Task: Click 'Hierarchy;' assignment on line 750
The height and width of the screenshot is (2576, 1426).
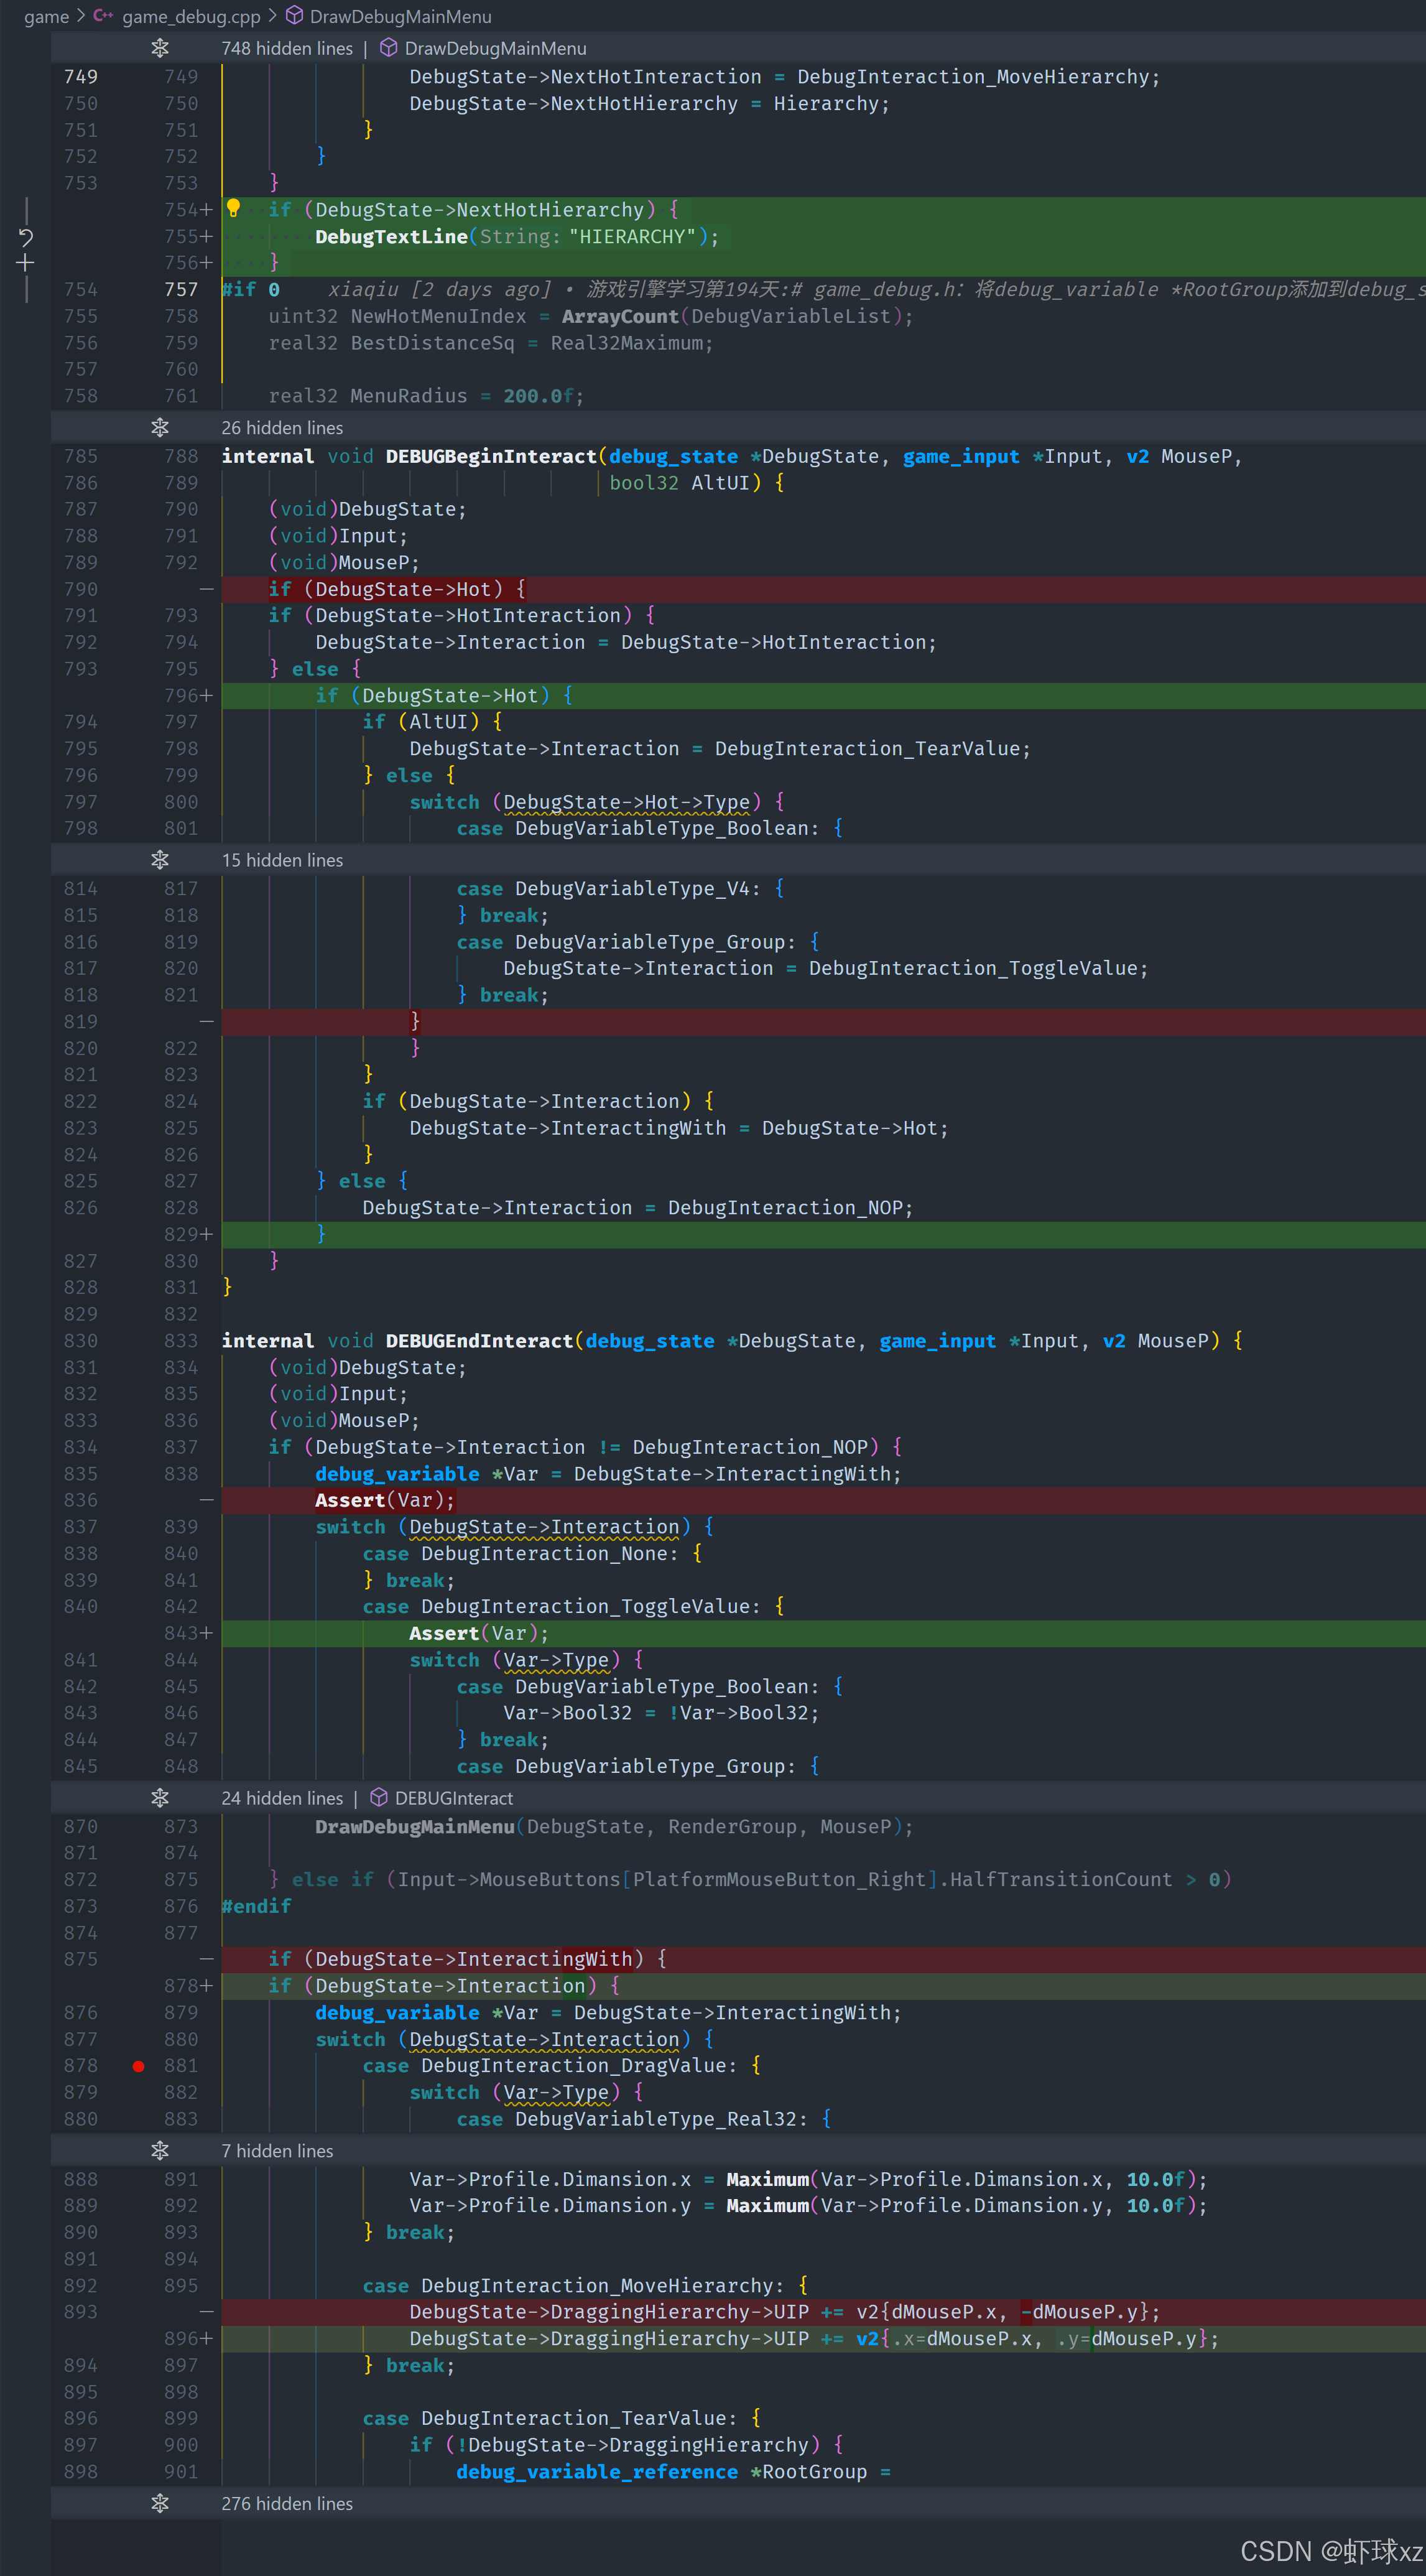Action: tap(831, 104)
